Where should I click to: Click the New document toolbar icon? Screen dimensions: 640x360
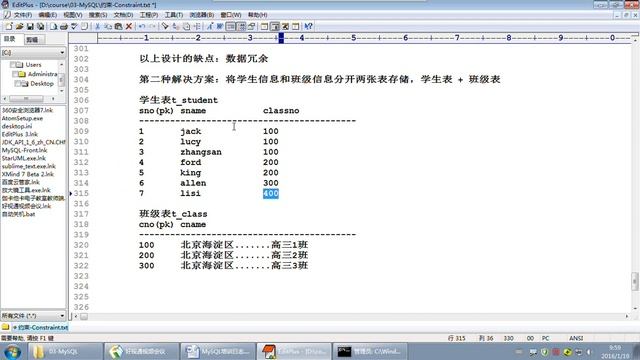9,27
